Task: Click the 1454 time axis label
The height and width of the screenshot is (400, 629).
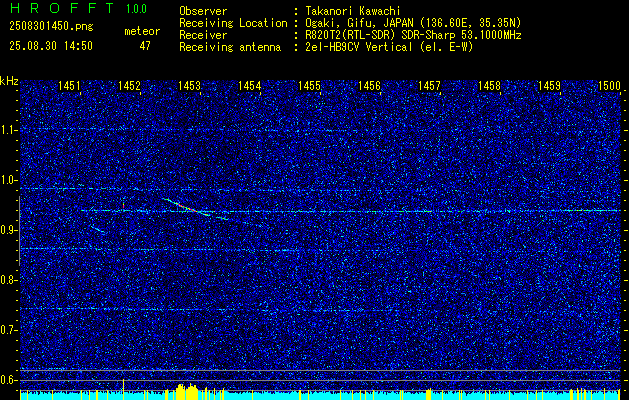Action: pyautogui.click(x=250, y=85)
